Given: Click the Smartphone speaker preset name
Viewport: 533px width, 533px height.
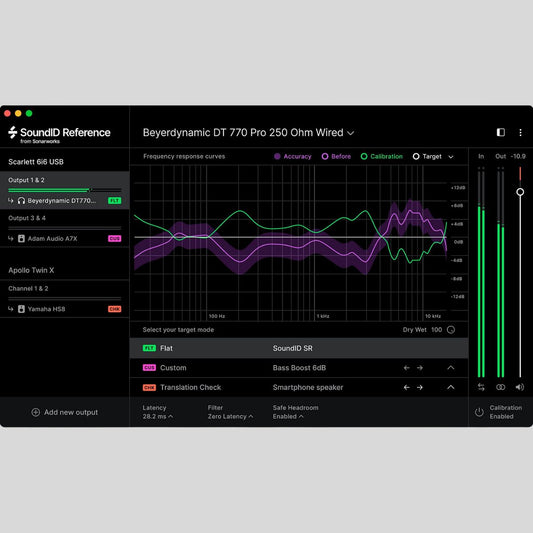Looking at the screenshot, I should click(x=308, y=388).
